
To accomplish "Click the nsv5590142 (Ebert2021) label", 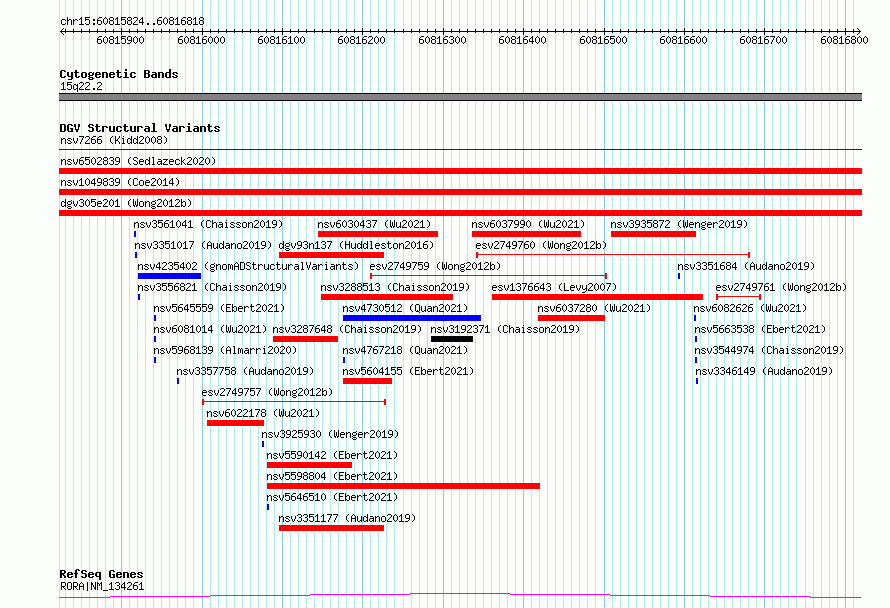I will (x=332, y=455).
